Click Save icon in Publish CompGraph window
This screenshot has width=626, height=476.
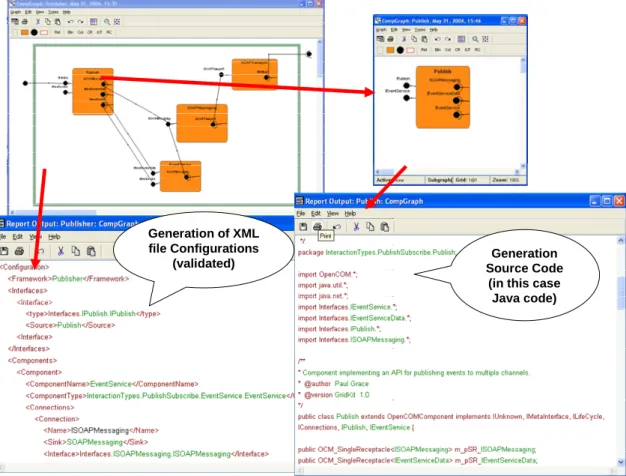(380, 39)
